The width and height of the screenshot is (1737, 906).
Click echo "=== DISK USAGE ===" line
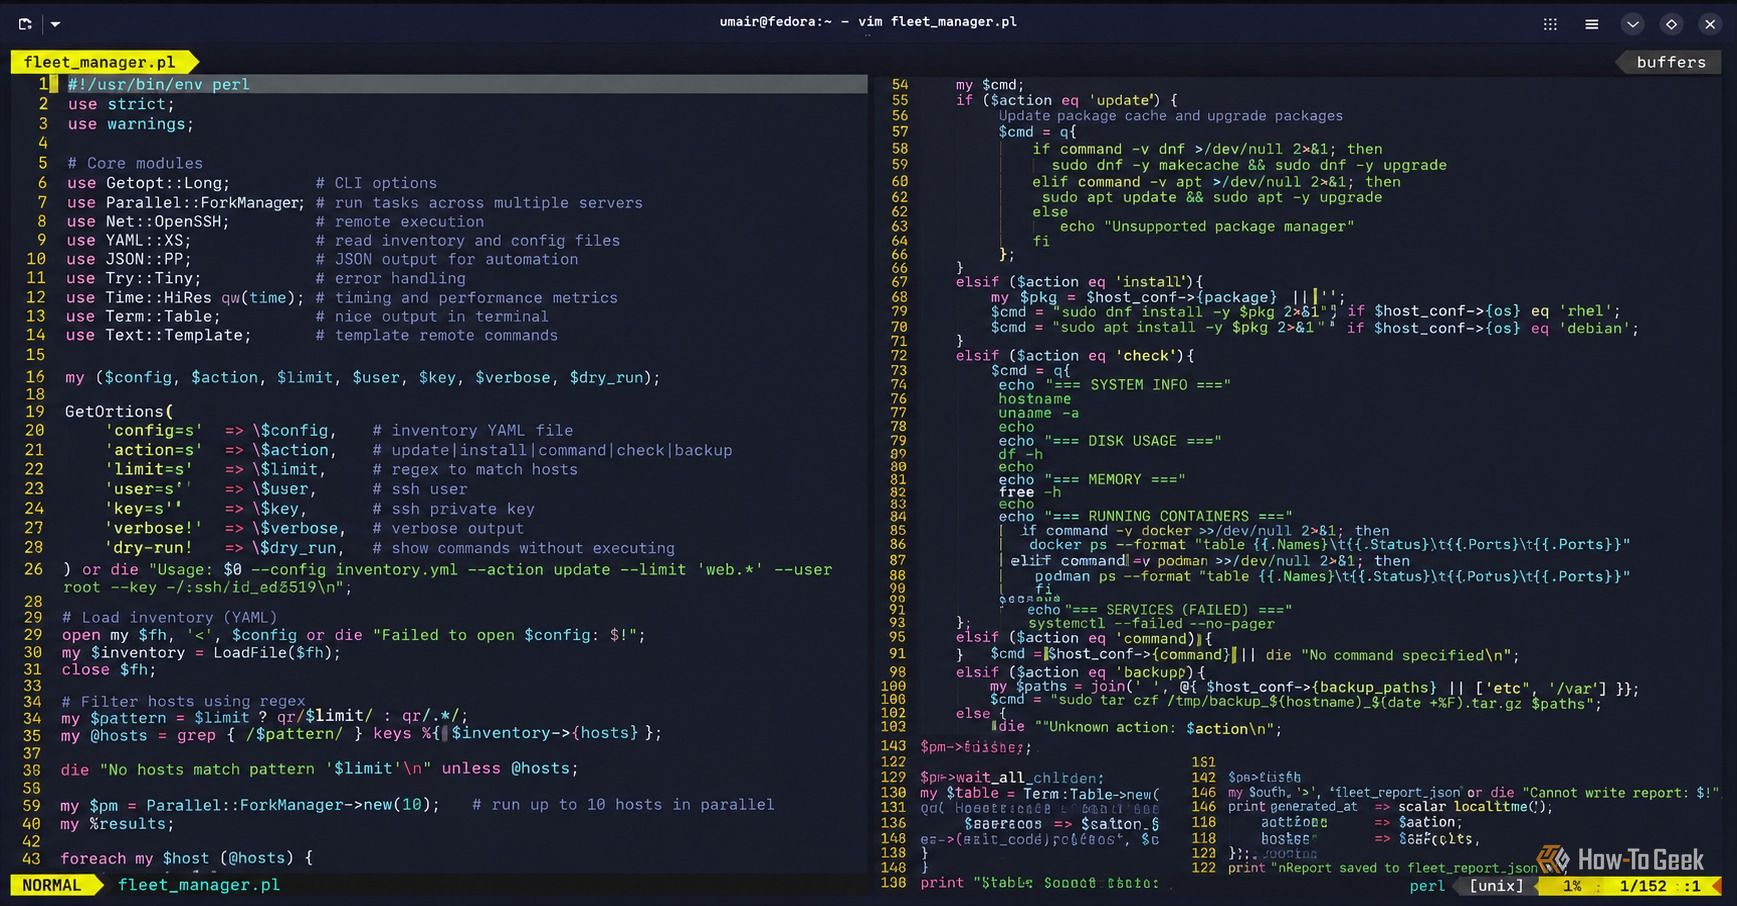[1110, 441]
